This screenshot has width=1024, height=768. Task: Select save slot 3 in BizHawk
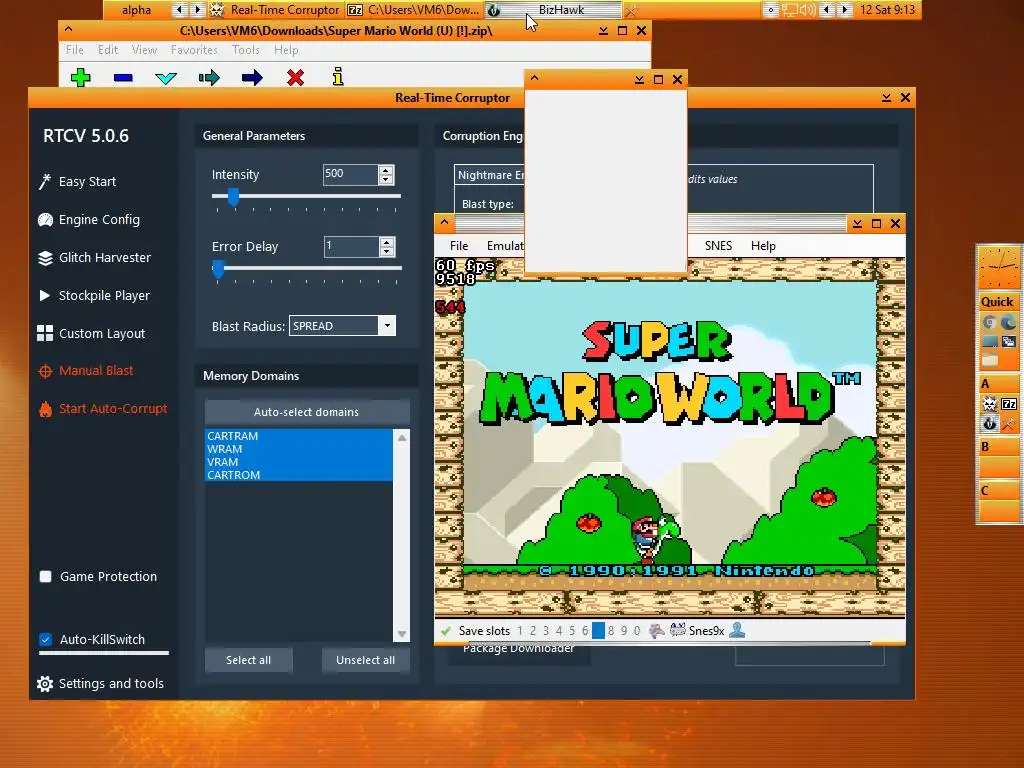[546, 631]
